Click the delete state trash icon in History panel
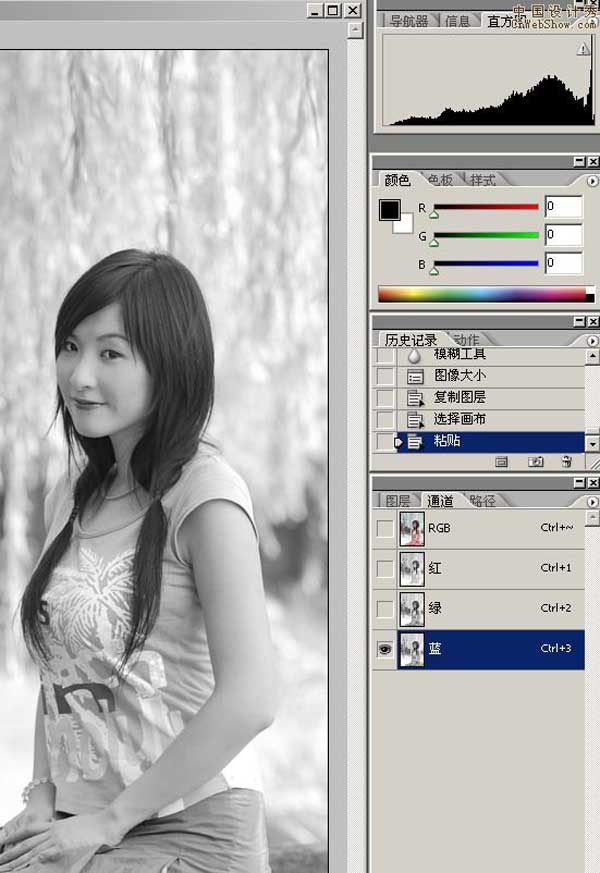The image size is (600, 873). [566, 462]
